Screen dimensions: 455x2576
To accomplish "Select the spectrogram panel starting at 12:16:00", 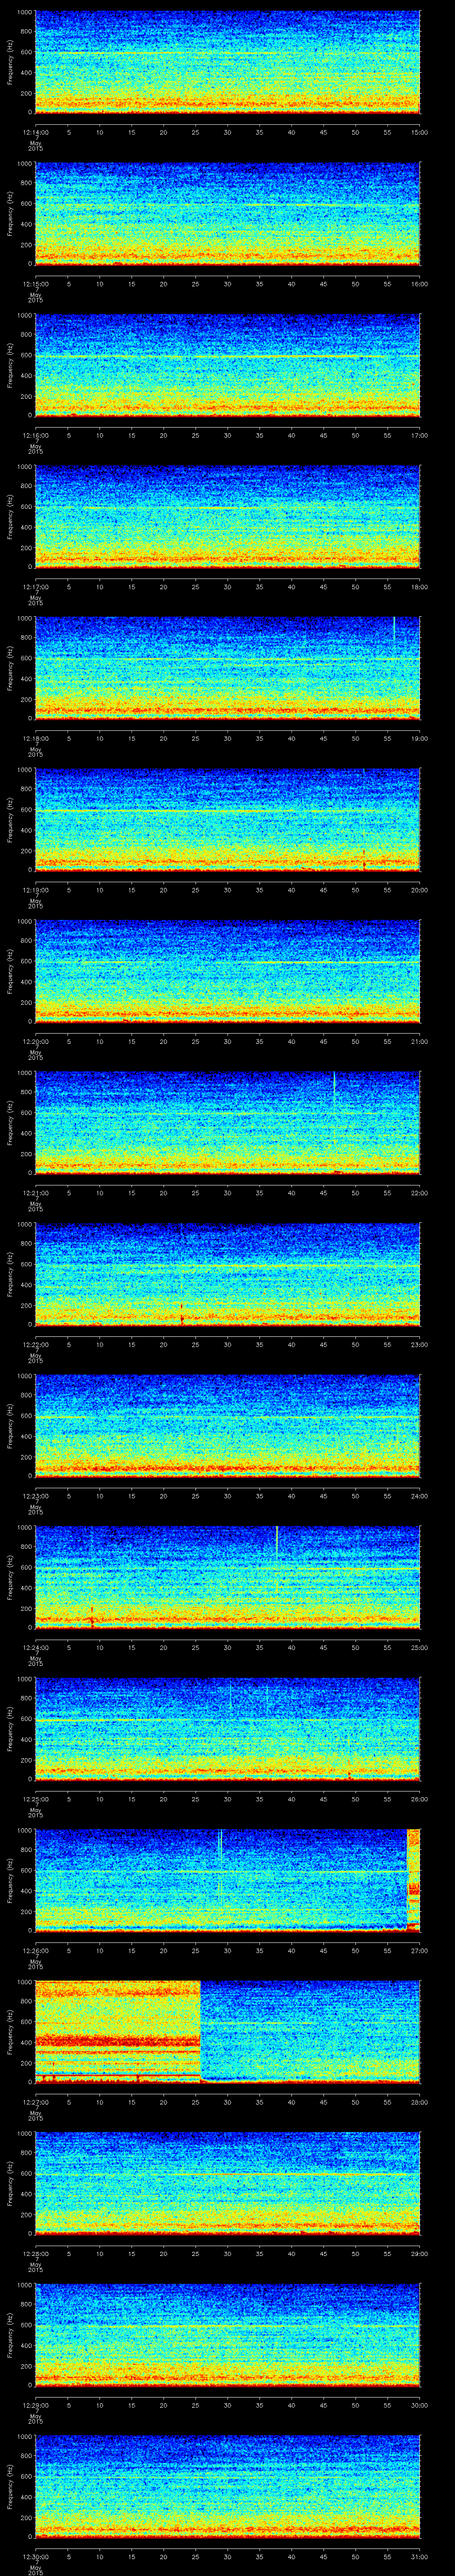I will click(227, 365).
